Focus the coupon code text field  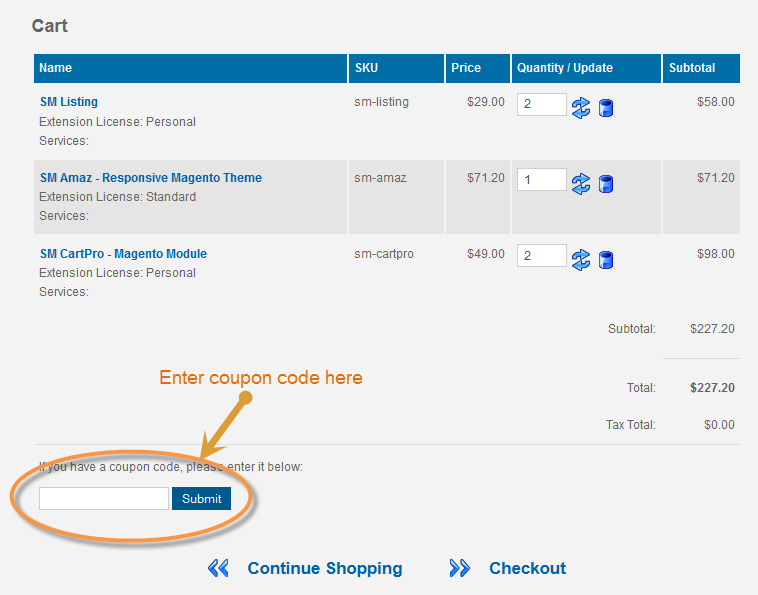(x=104, y=498)
